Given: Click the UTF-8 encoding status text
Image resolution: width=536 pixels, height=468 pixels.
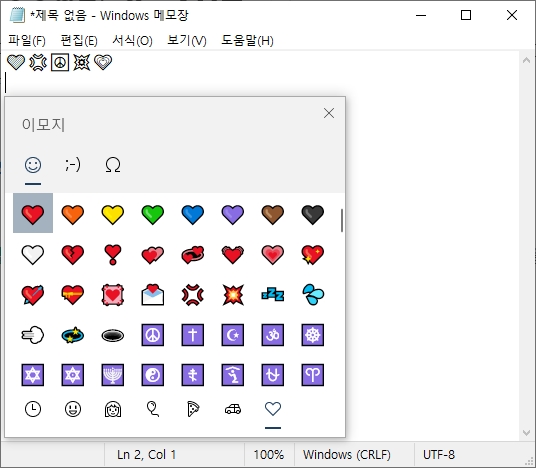Looking at the screenshot, I should pos(439,455).
